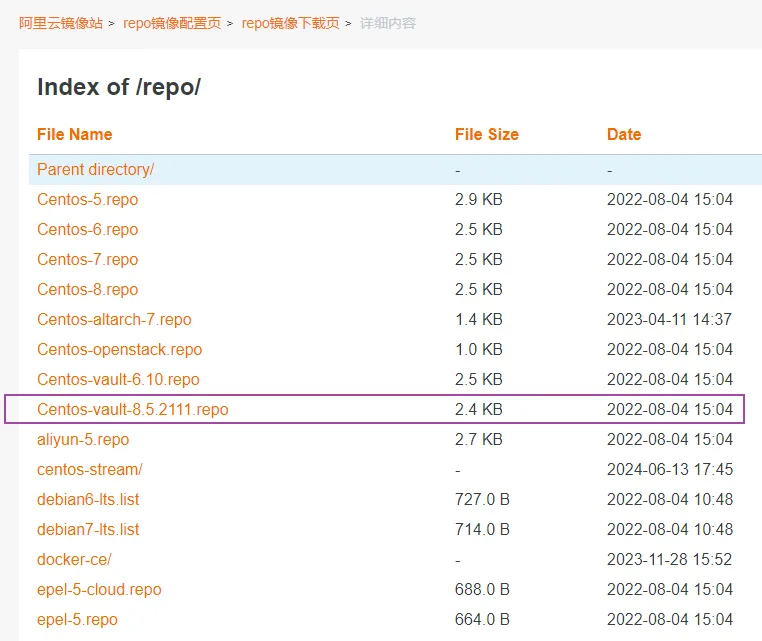762x641 pixels.
Task: Download Centos-5.repo file
Action: (87, 199)
